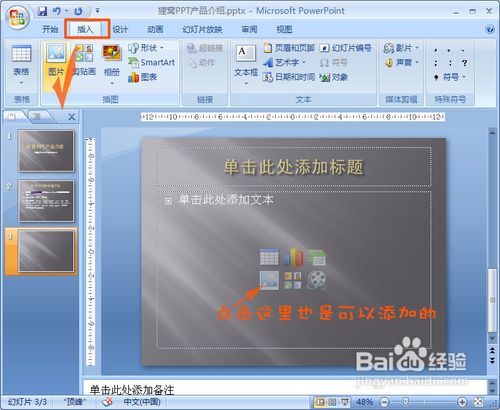Click the zoom slider handle
This screenshot has width=500, height=410.
(405, 402)
